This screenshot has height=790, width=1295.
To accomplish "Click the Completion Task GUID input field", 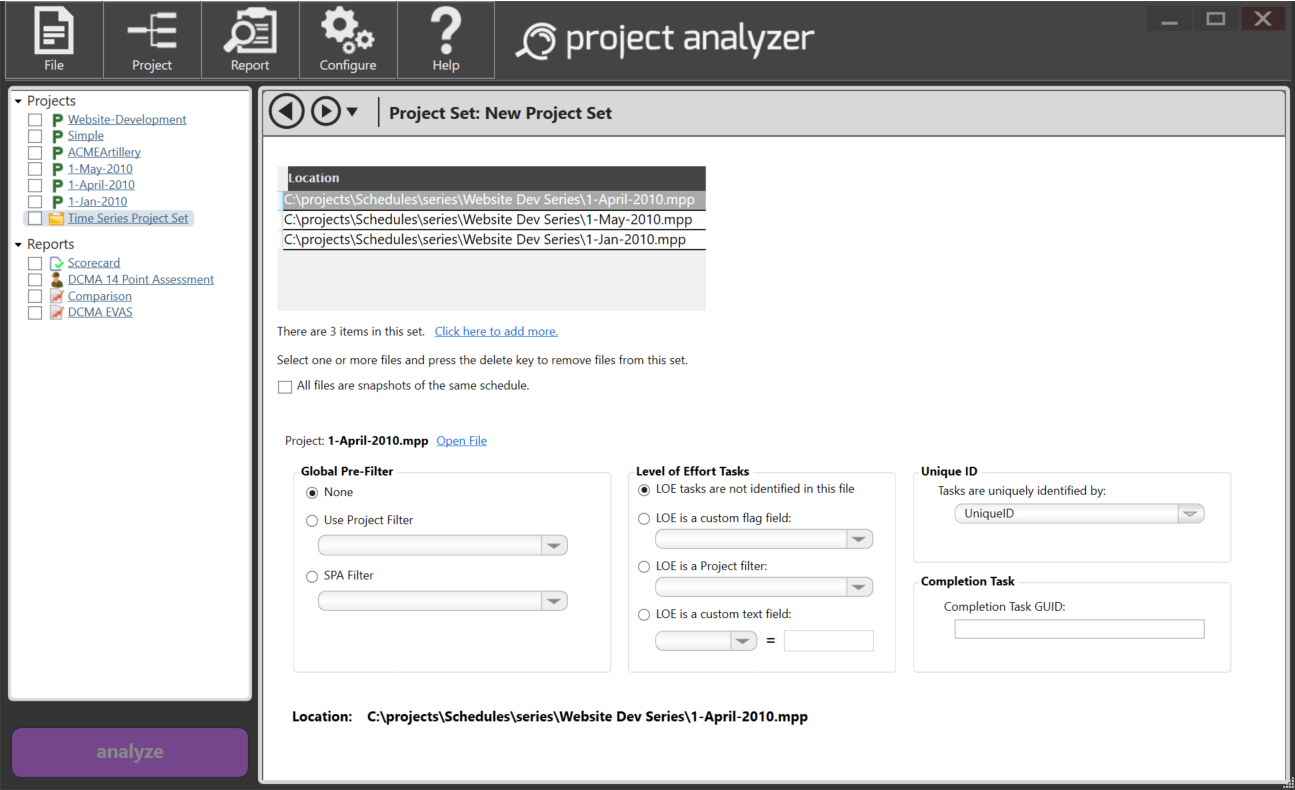I will [1079, 629].
